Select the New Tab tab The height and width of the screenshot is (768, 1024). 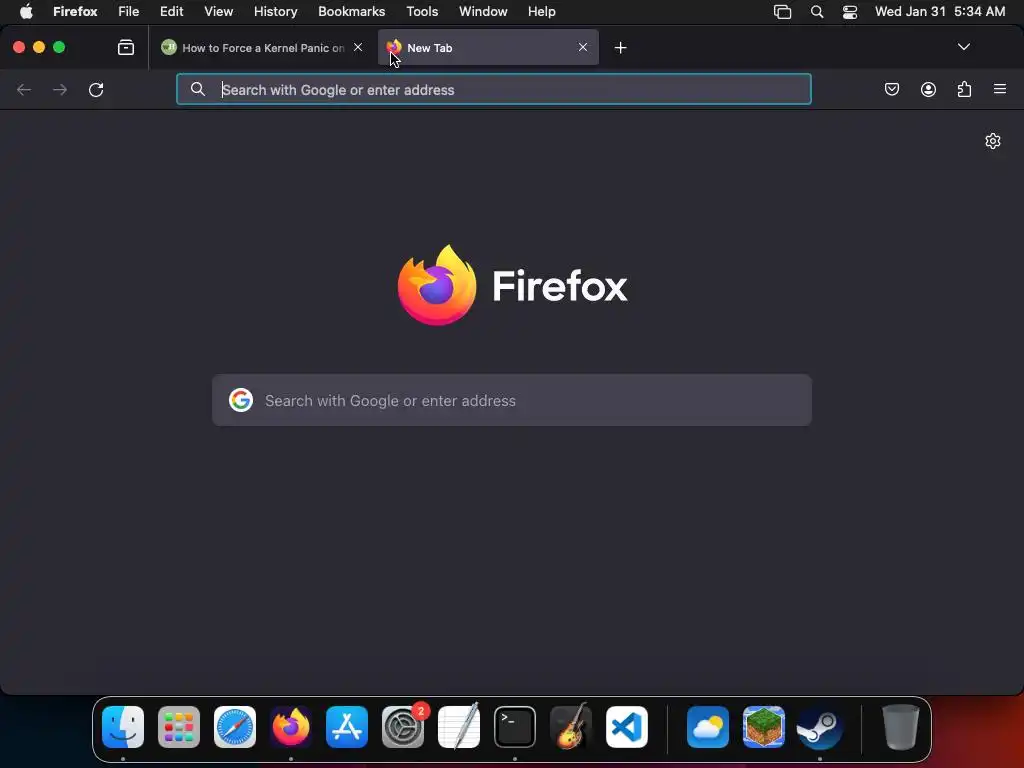(488, 48)
